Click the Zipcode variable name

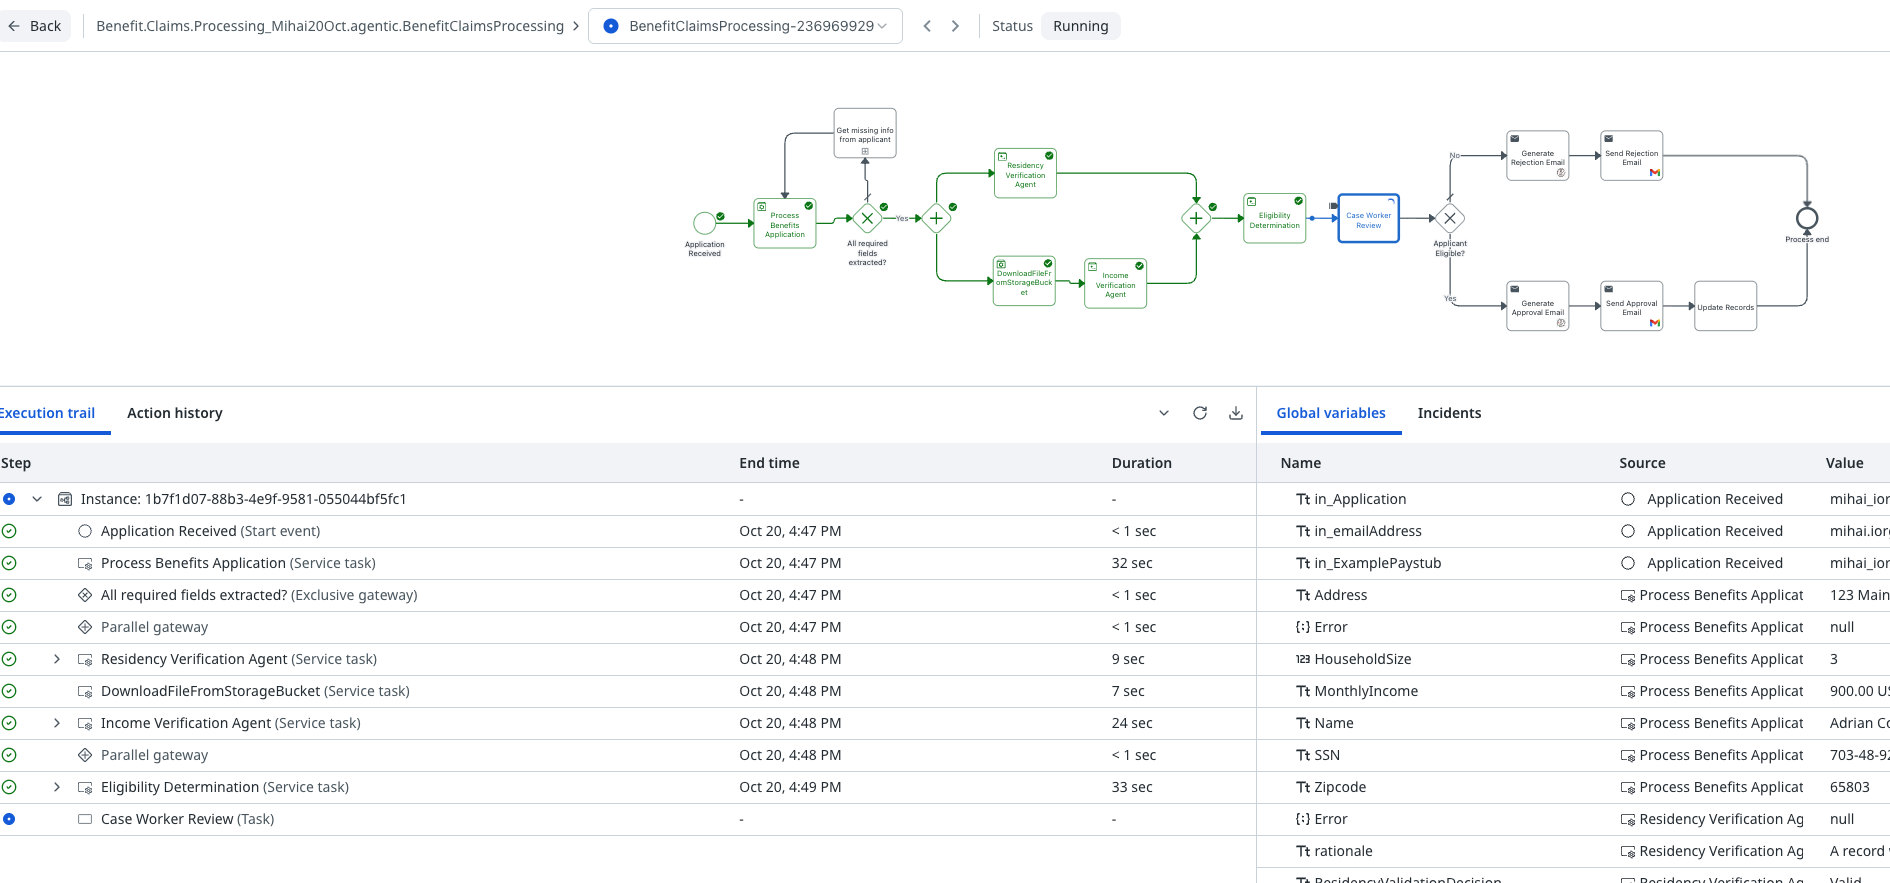point(1340,787)
